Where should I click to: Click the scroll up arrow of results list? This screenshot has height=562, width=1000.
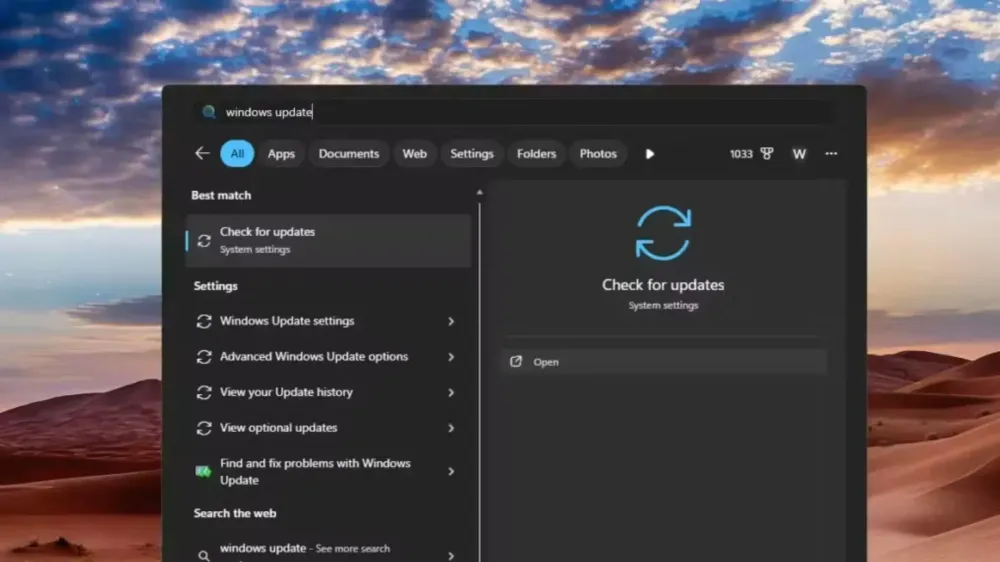coord(480,192)
